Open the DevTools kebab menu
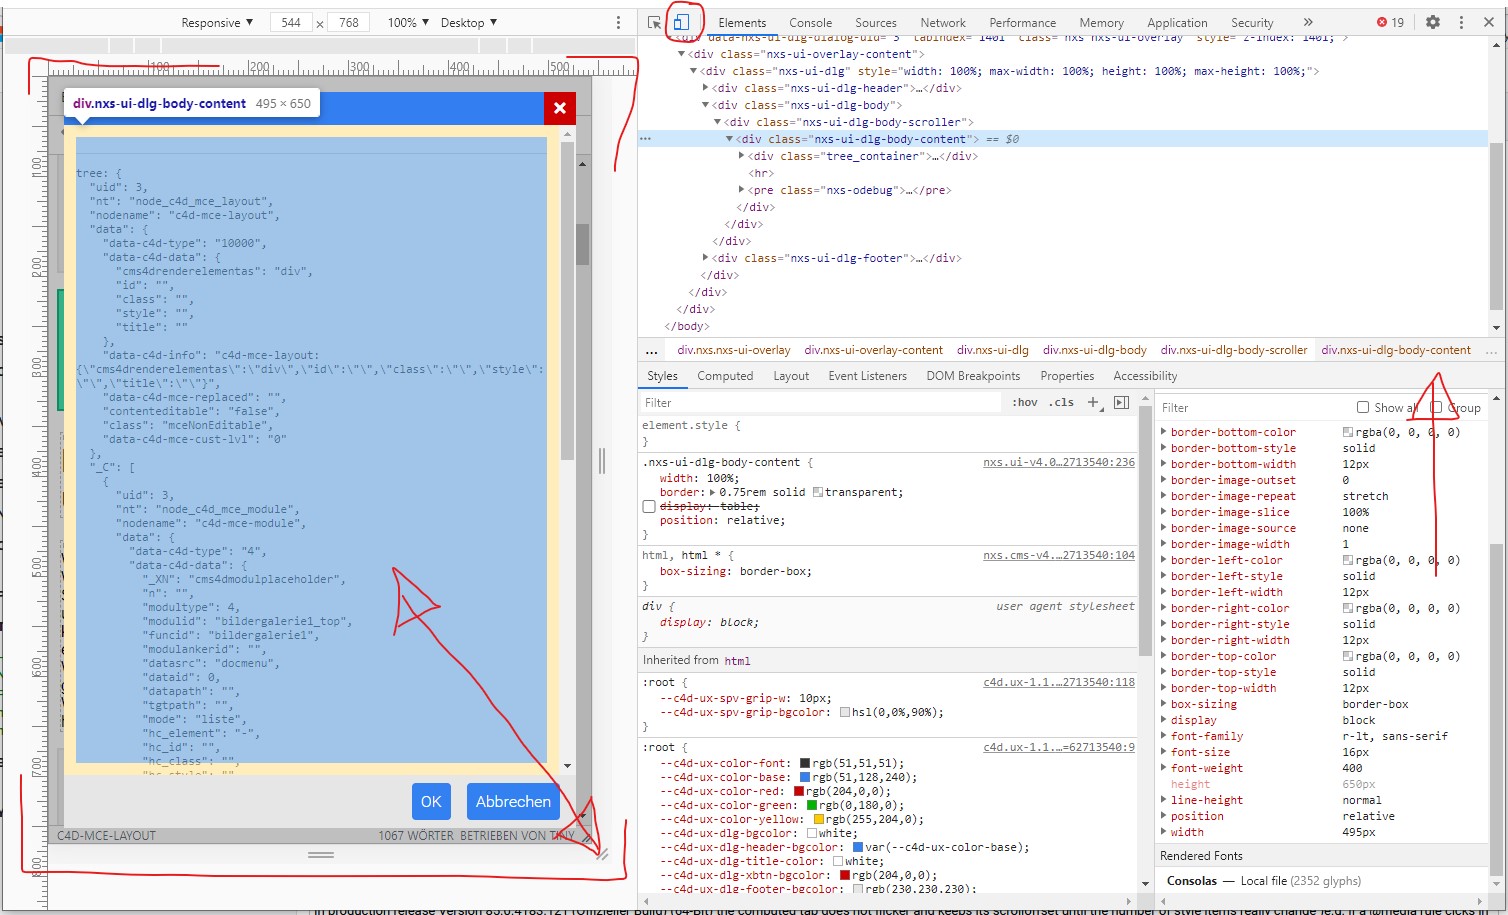The width and height of the screenshot is (1508, 915). coord(1461,22)
